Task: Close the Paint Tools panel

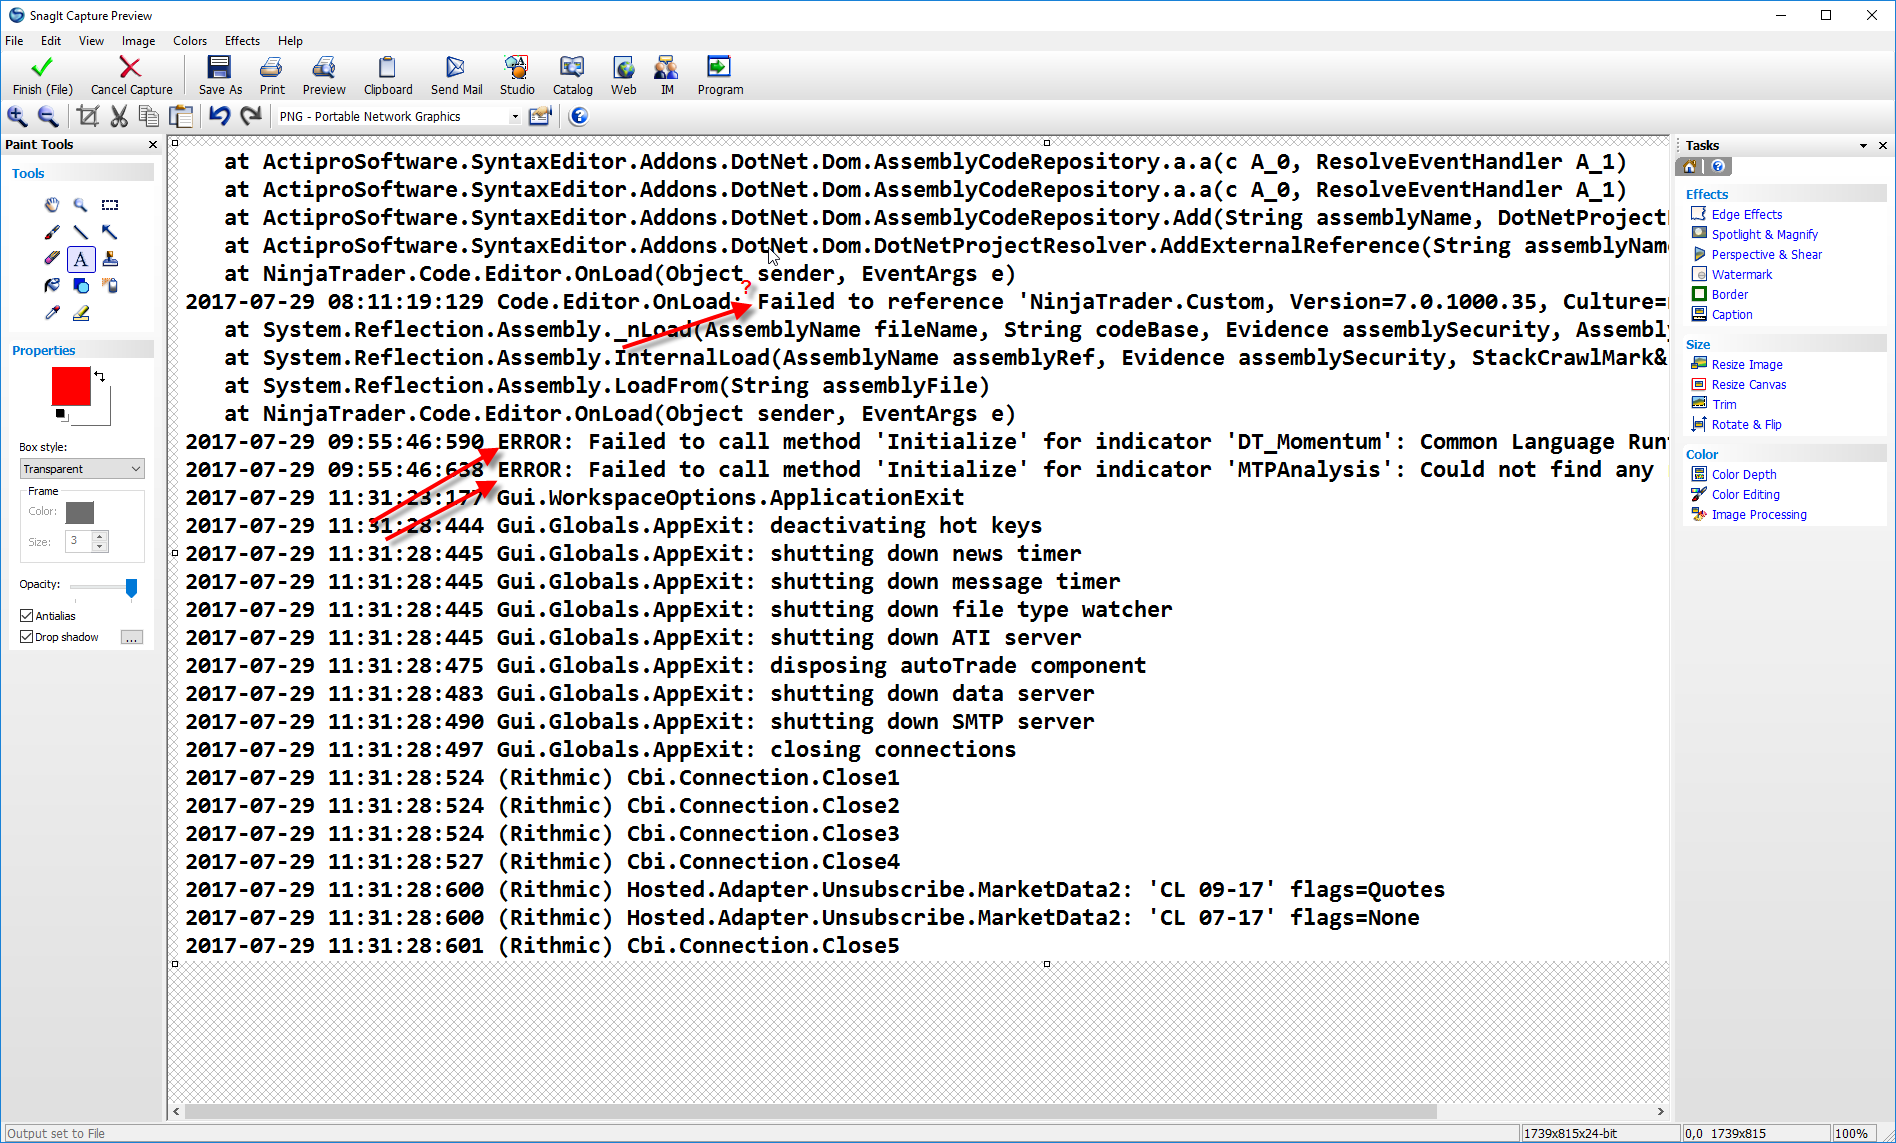Action: [x=153, y=145]
